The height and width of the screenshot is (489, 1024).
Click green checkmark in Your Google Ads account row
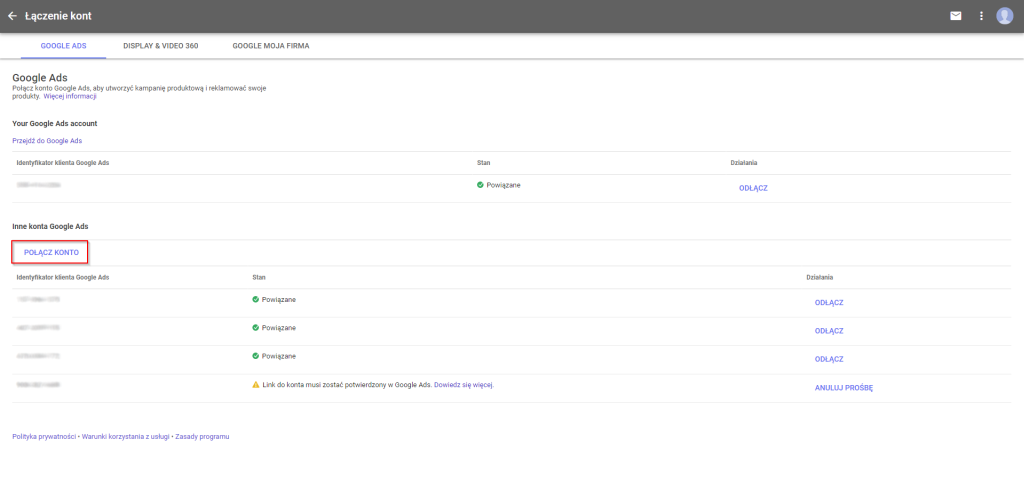tap(481, 185)
